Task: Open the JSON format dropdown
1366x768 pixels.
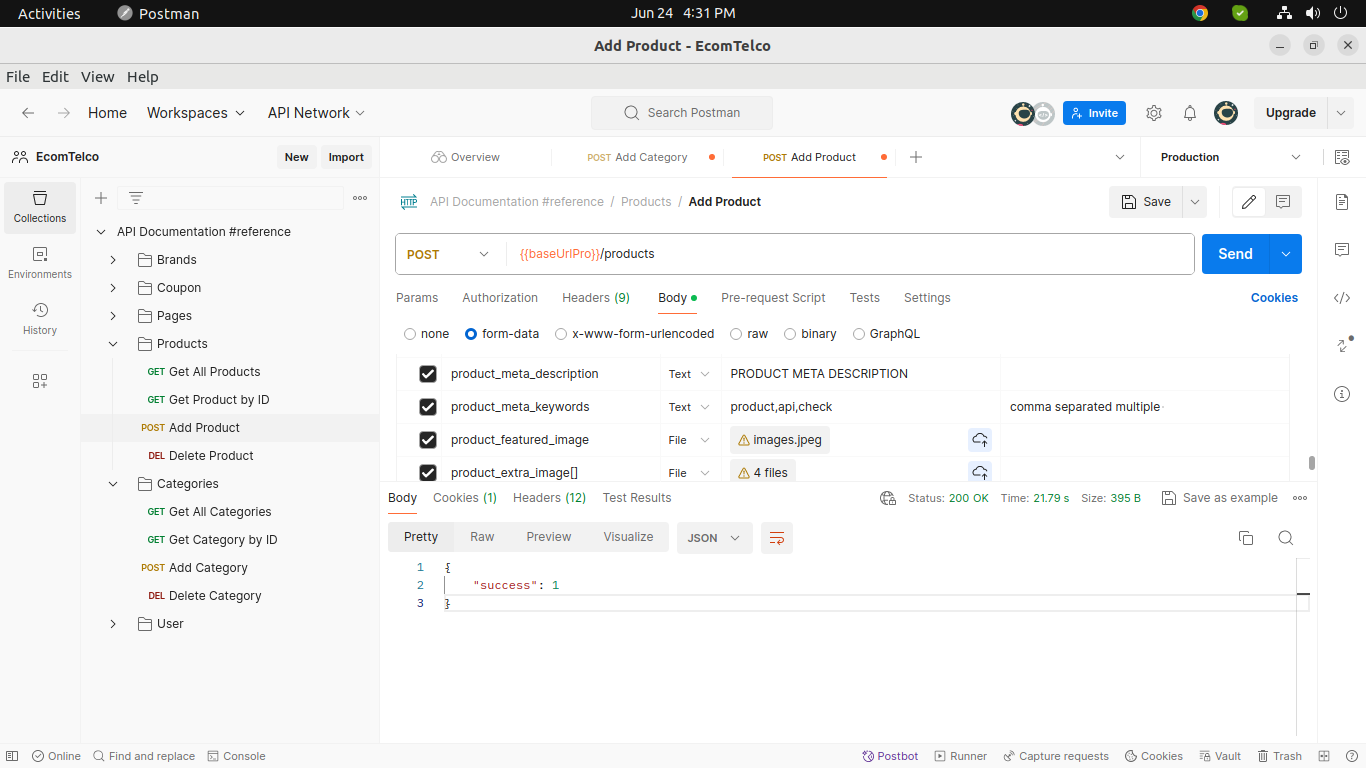Action: click(x=714, y=538)
